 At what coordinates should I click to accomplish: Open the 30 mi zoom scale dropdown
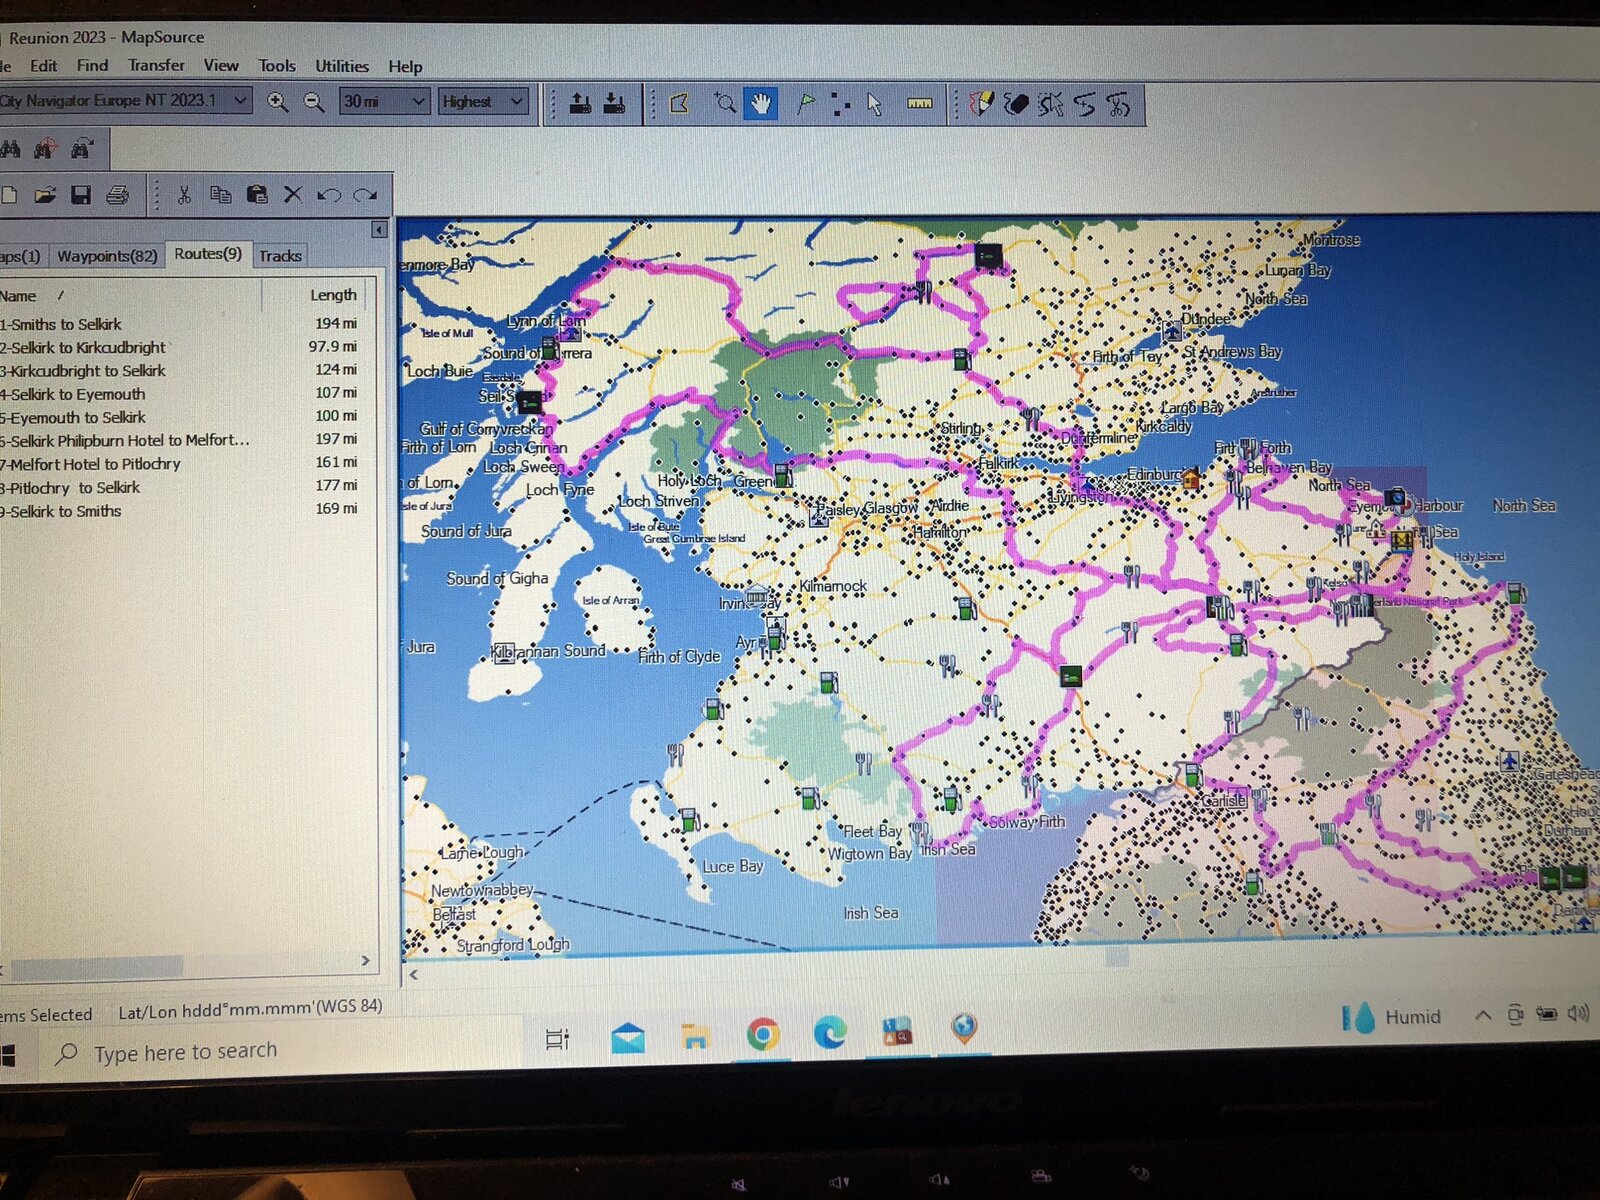click(x=385, y=101)
